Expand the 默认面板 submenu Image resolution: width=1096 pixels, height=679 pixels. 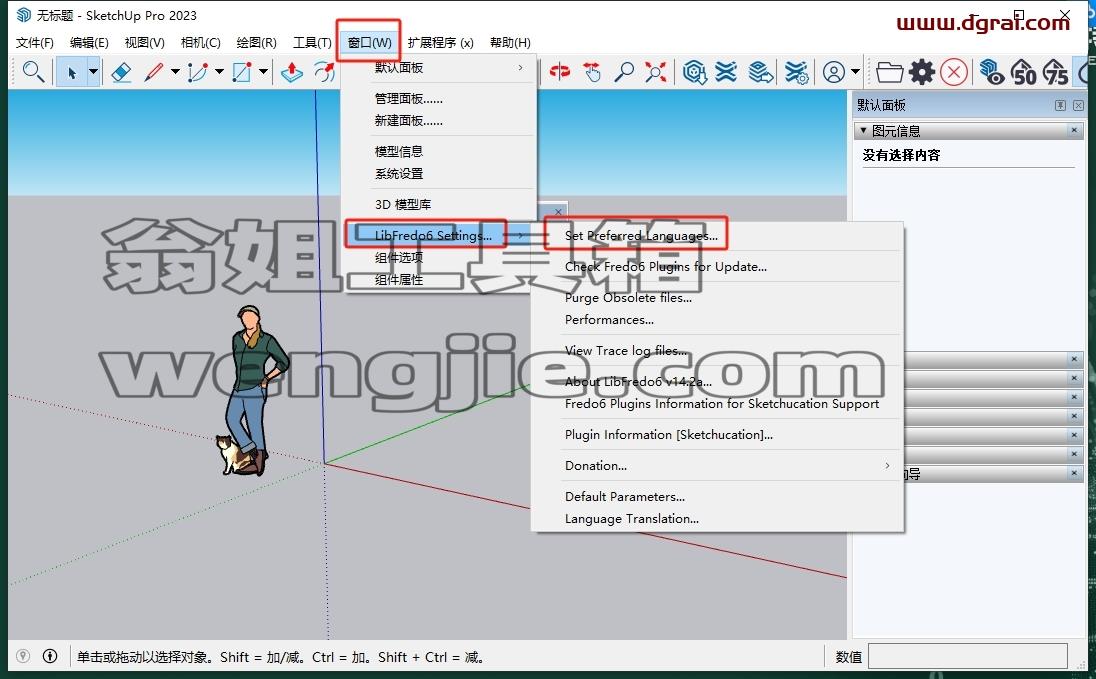[520, 68]
